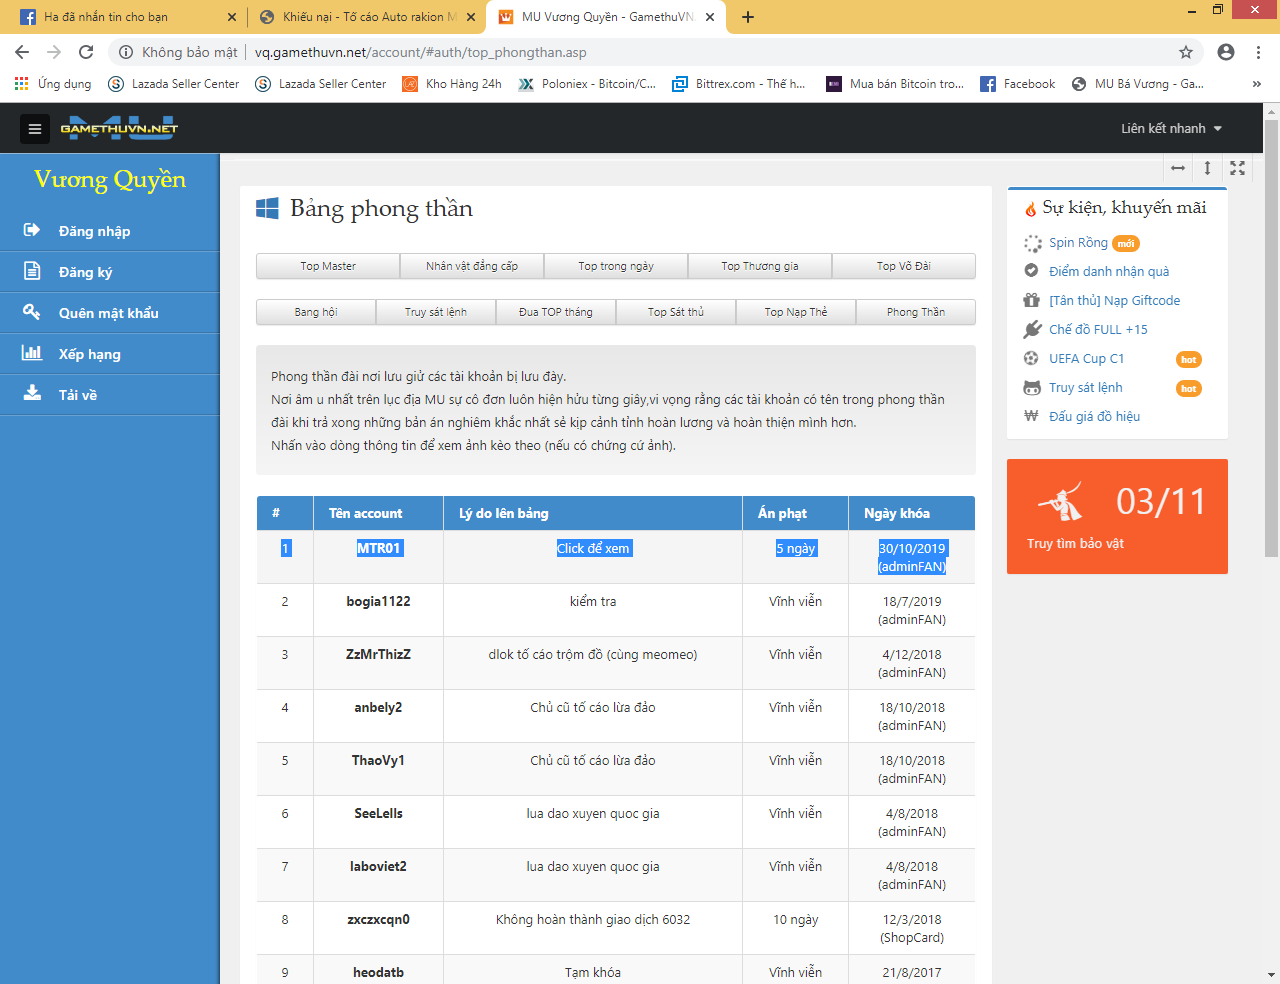Click the vertical expand arrows icon
1280x984 pixels.
(1207, 168)
